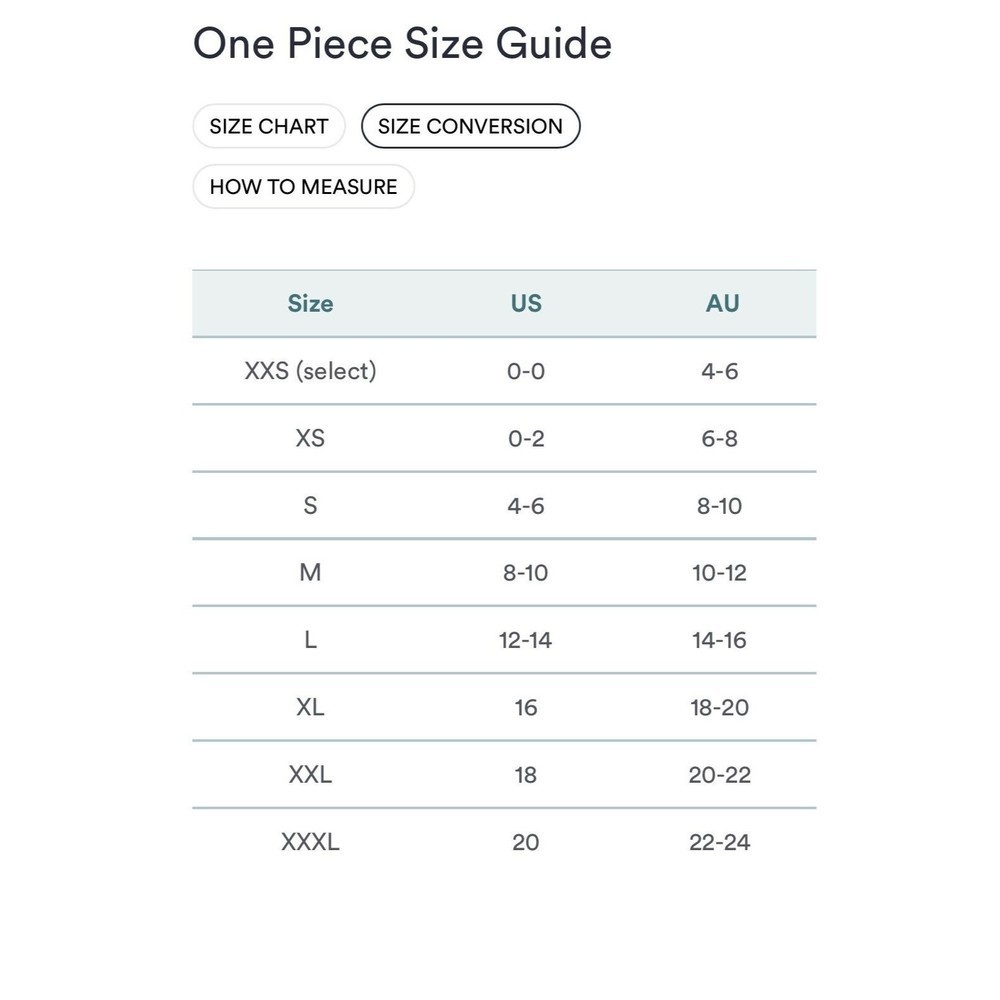Open the SIZE CHART tab
This screenshot has height=1000, width=1000.
(268, 126)
